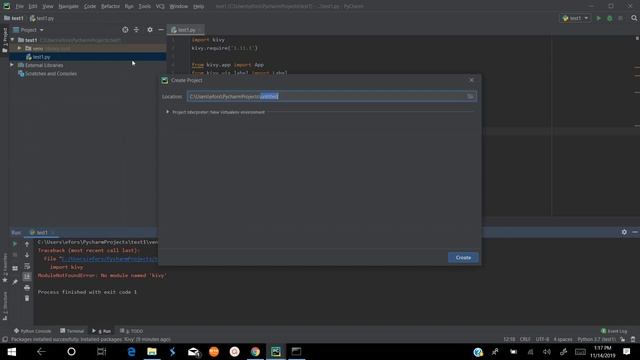Click the Search Everywhere magnifier icon
Viewport: 640px width, 360px height.
coord(634,18)
